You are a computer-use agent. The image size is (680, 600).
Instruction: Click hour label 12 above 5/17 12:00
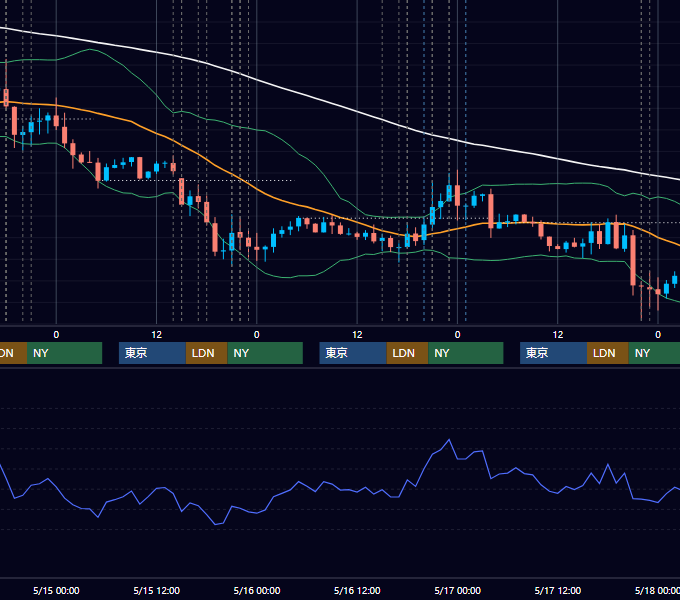point(558,335)
